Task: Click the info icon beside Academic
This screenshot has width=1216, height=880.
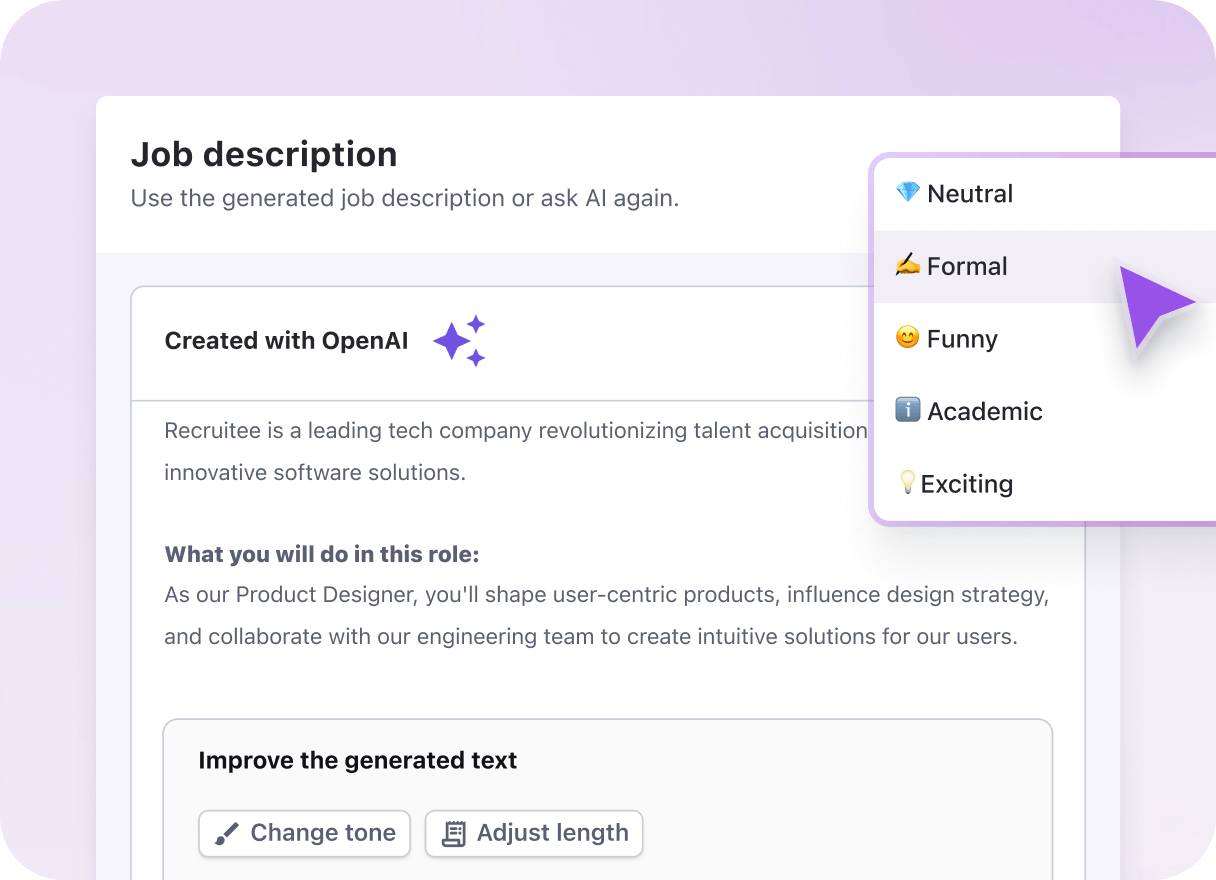Action: [x=906, y=410]
